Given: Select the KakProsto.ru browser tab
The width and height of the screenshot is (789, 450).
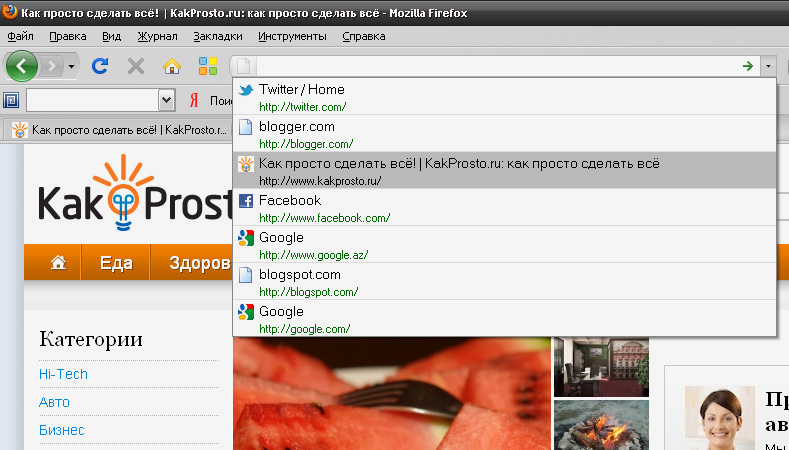Looking at the screenshot, I should coord(118,130).
